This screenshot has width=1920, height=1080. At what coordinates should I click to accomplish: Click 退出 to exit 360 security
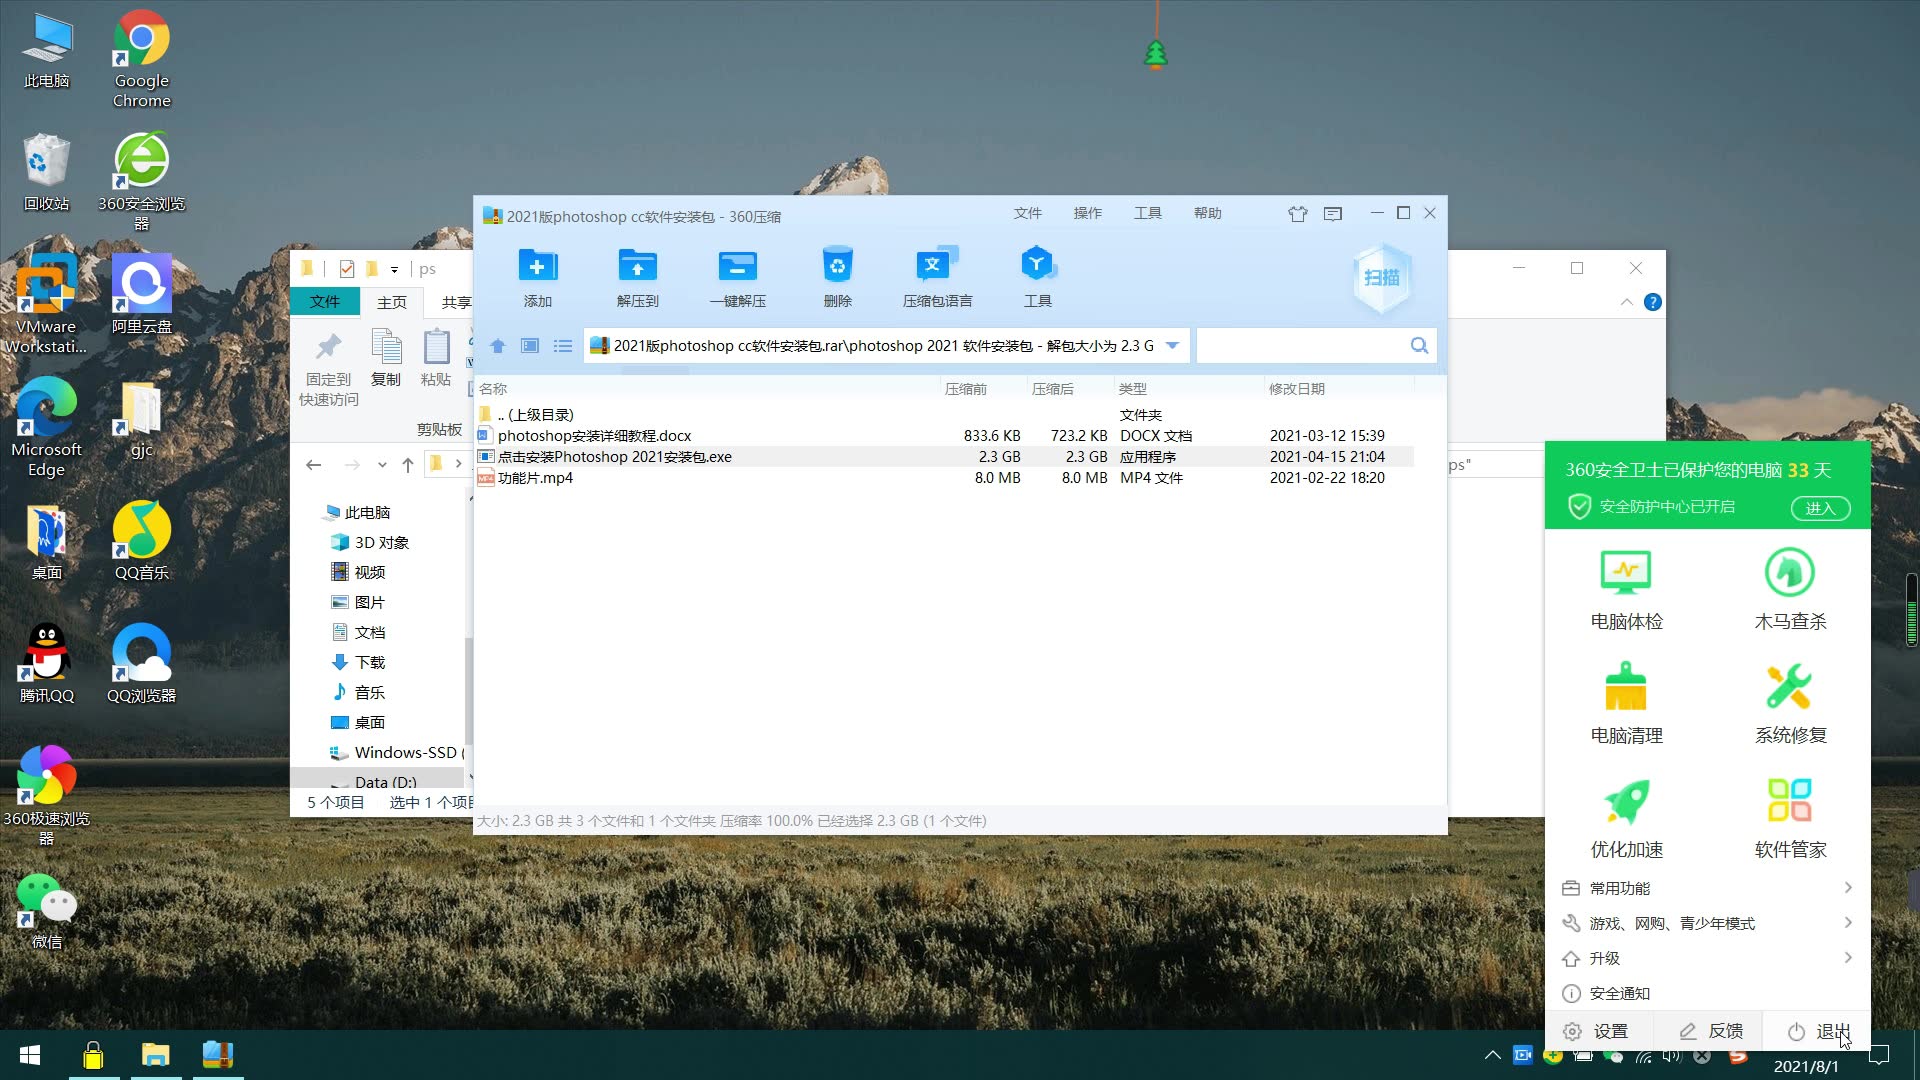[x=1820, y=1031]
